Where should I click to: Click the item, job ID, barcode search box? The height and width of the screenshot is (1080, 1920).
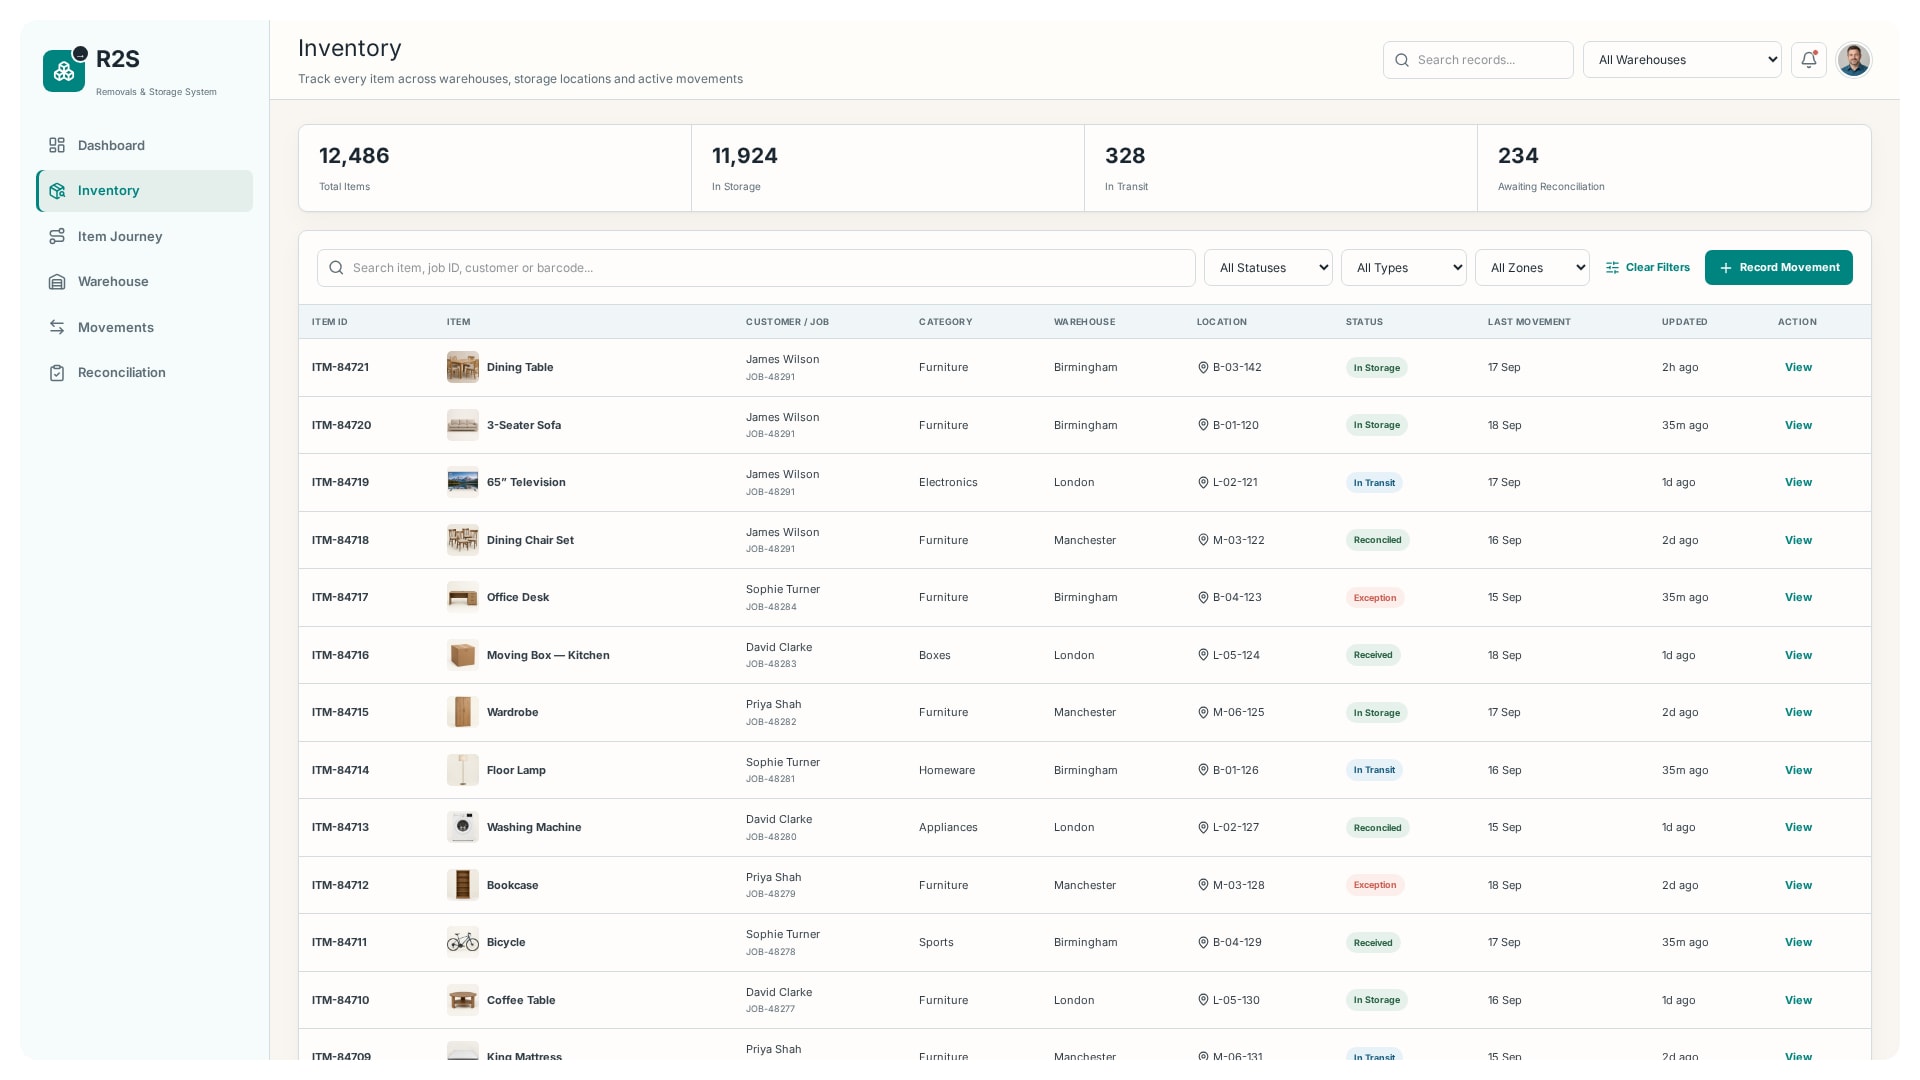[x=756, y=268]
